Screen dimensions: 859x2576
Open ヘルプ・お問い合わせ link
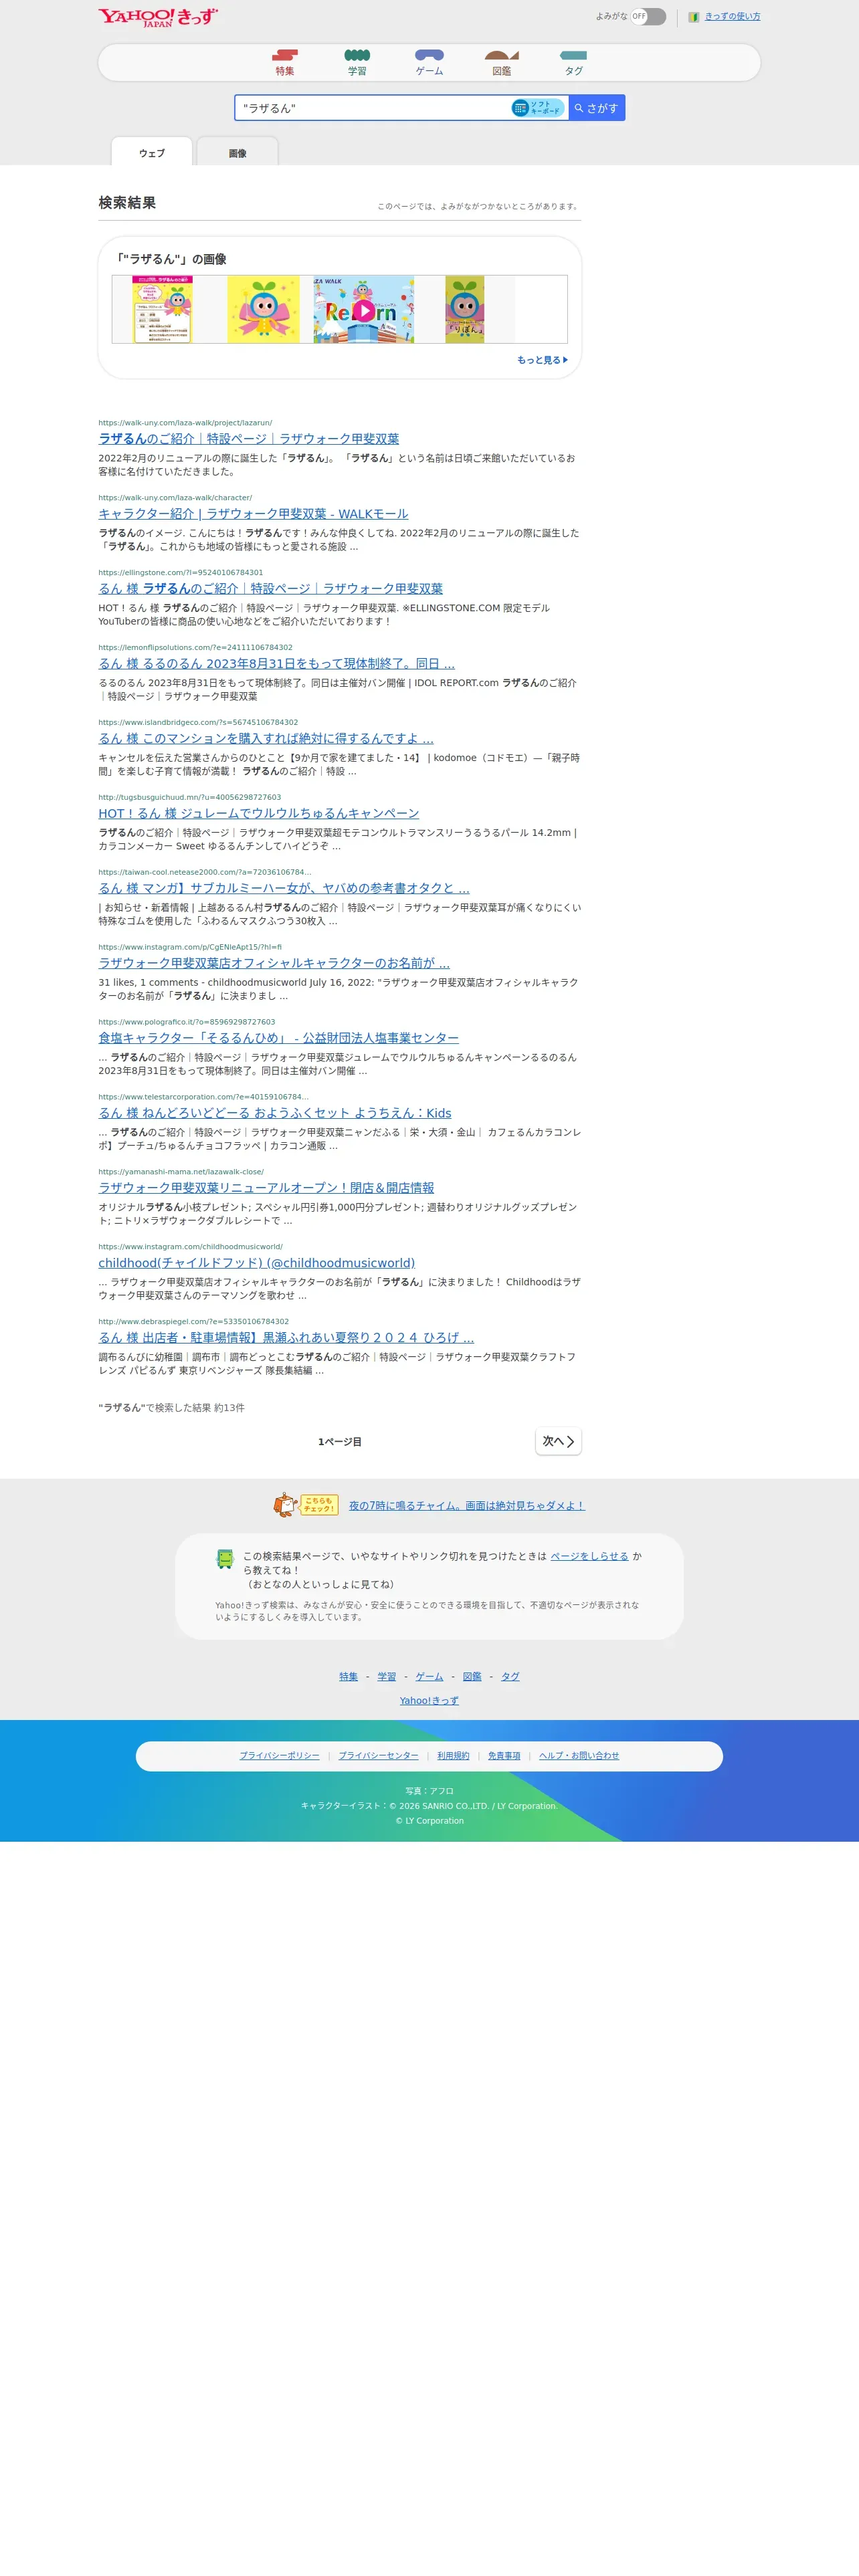pyautogui.click(x=579, y=1756)
